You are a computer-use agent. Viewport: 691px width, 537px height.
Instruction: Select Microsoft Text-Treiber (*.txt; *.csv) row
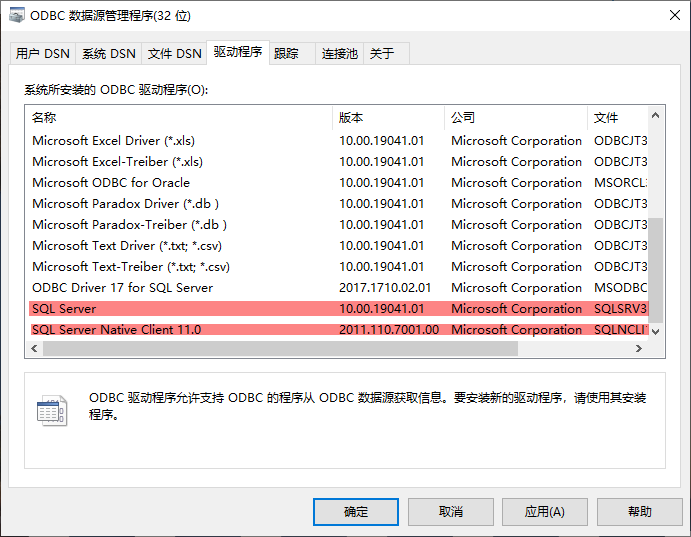(338, 267)
